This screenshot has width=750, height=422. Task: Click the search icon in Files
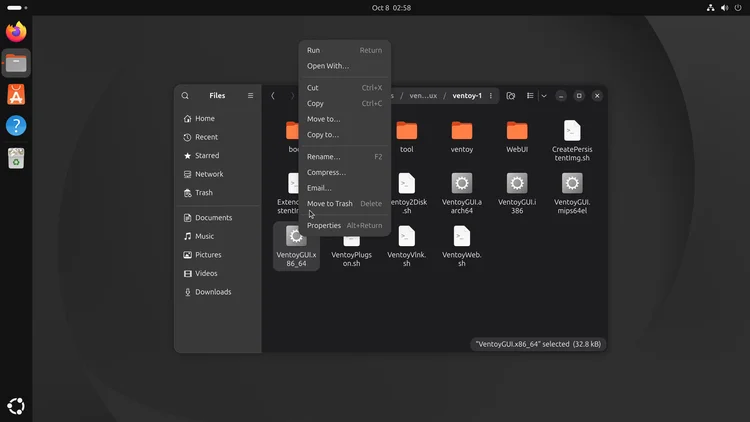click(x=185, y=96)
